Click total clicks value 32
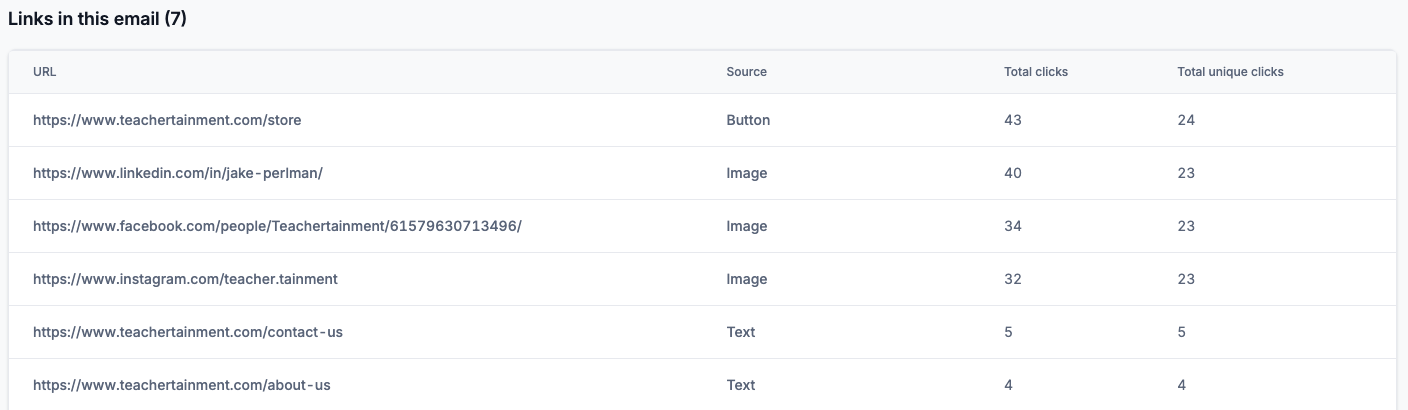The image size is (1408, 410). point(1013,279)
